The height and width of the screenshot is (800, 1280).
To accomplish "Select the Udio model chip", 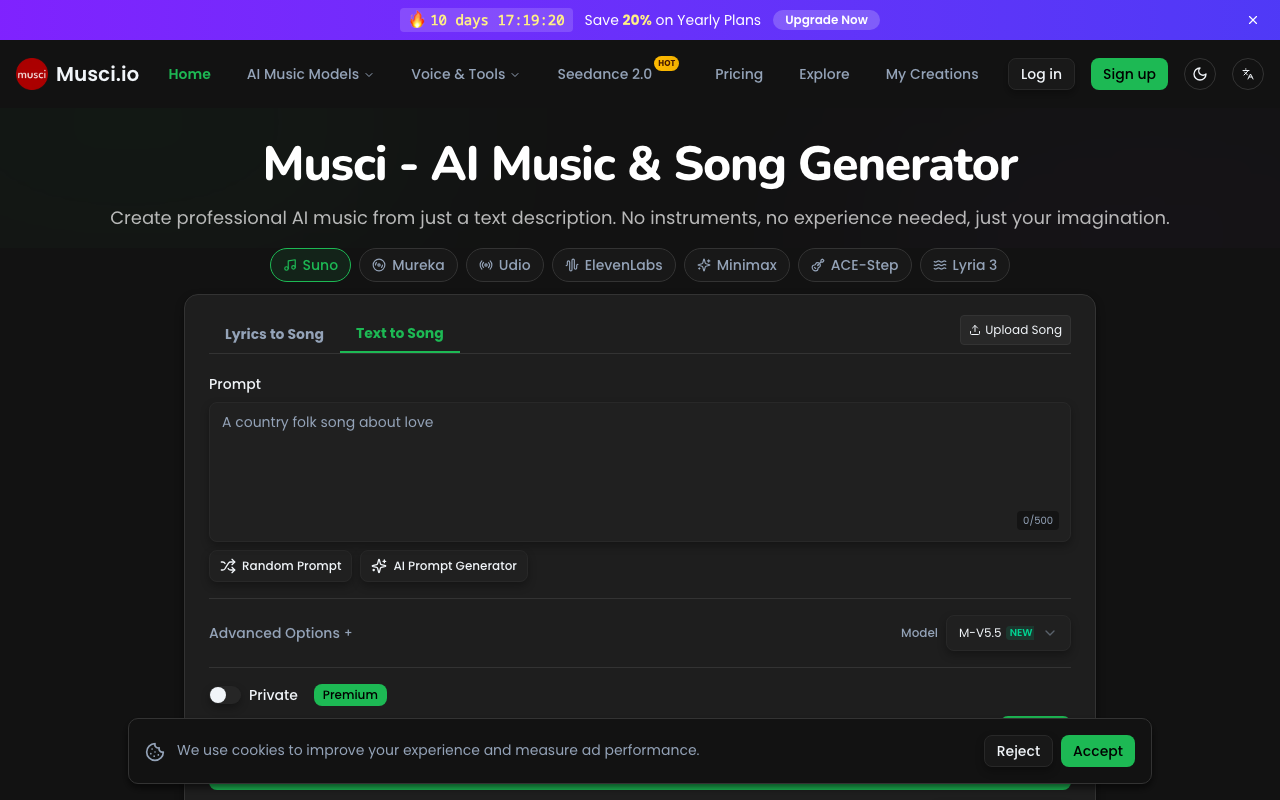I will [x=505, y=265].
